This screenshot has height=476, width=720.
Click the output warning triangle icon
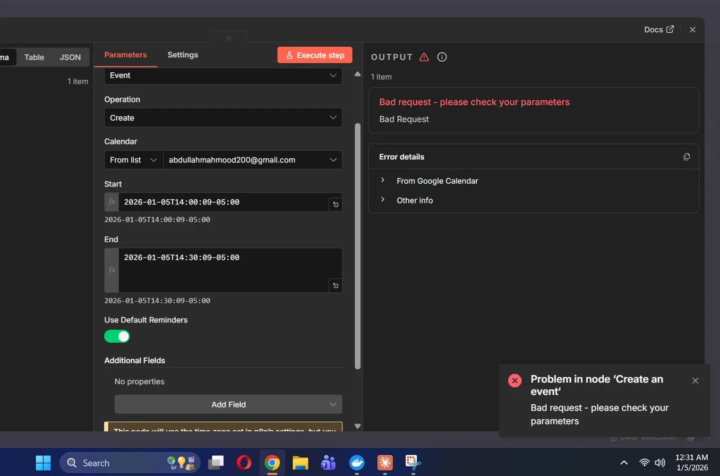[x=424, y=57]
